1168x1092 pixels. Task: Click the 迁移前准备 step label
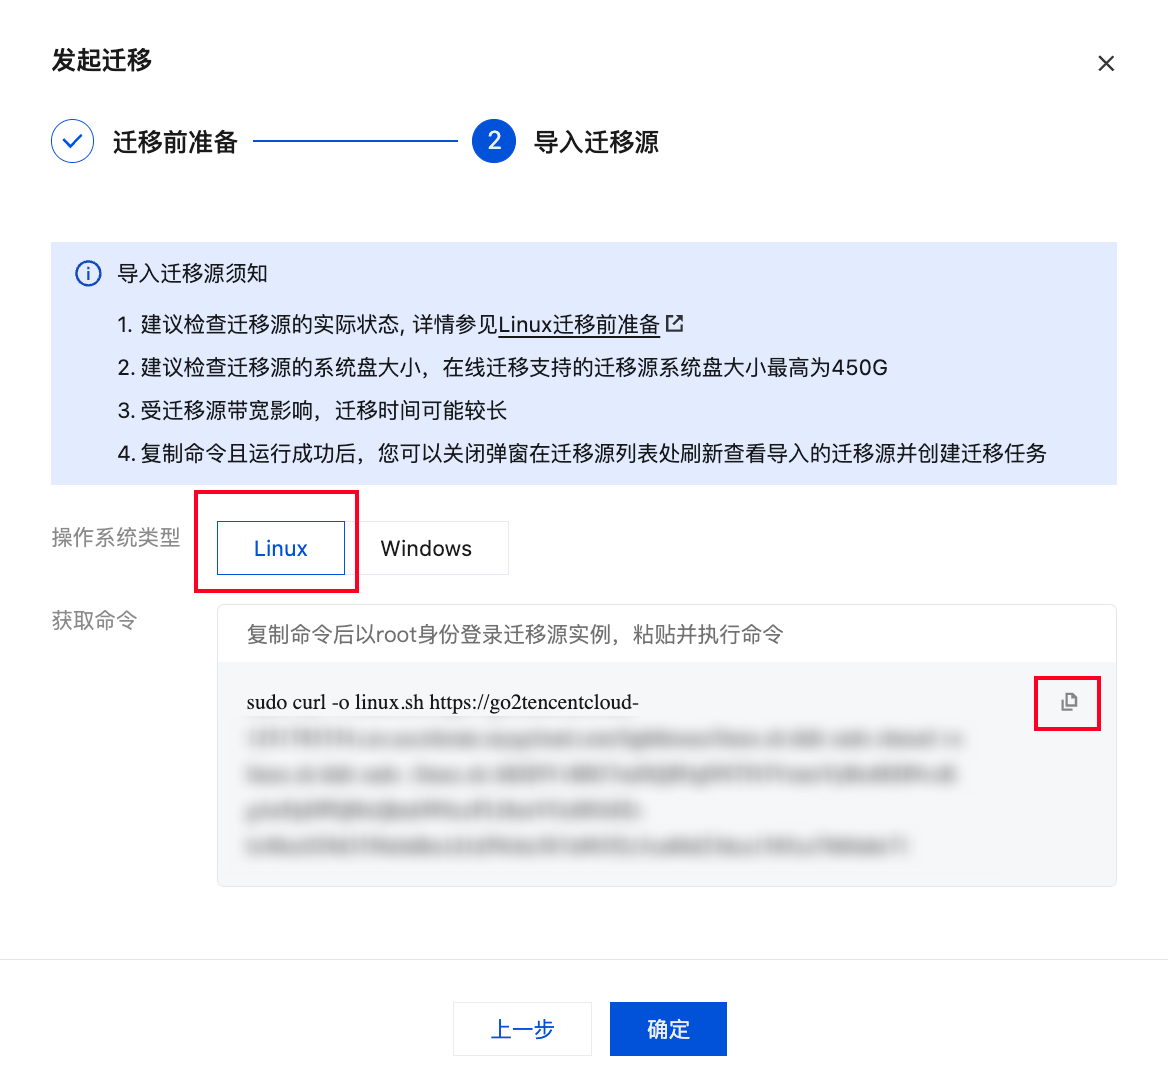[x=175, y=142]
